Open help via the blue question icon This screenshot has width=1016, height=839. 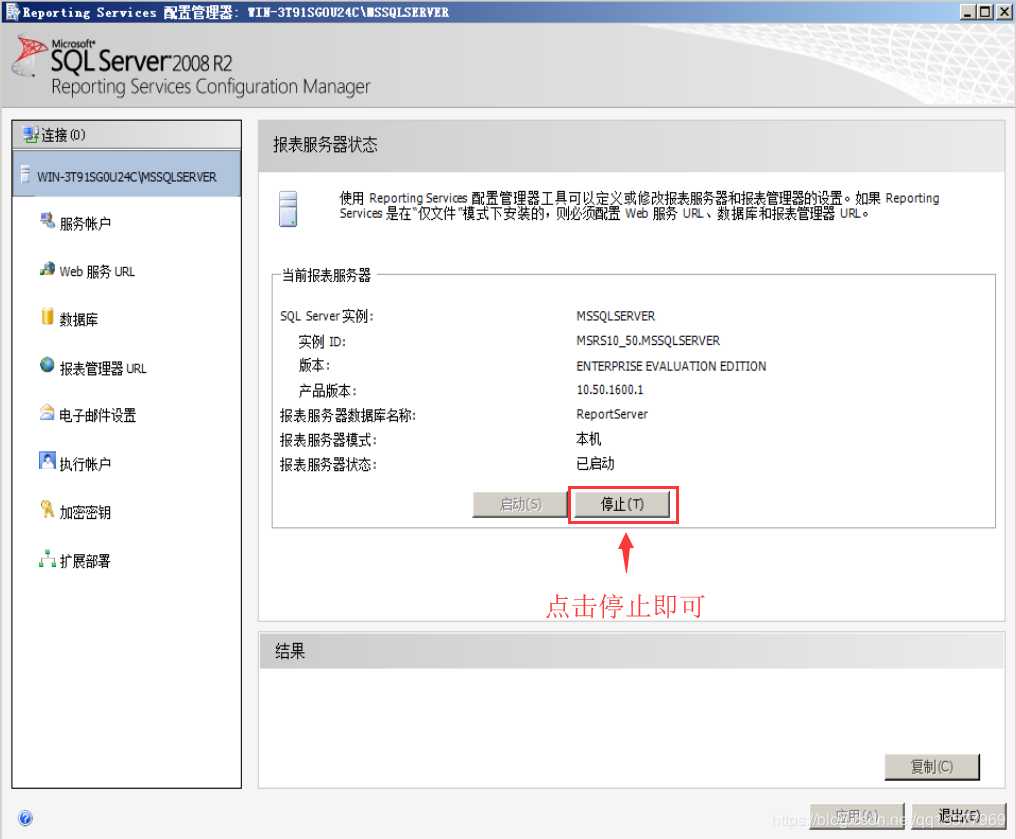pyautogui.click(x=25, y=818)
